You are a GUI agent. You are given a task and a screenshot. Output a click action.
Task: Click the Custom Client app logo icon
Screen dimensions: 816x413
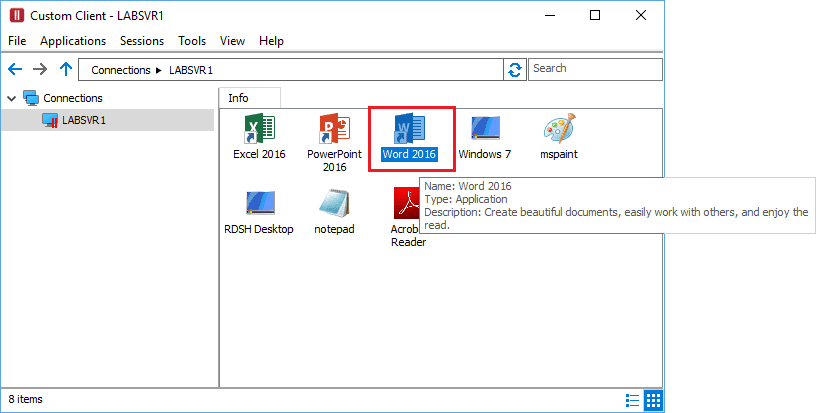pyautogui.click(x=17, y=16)
